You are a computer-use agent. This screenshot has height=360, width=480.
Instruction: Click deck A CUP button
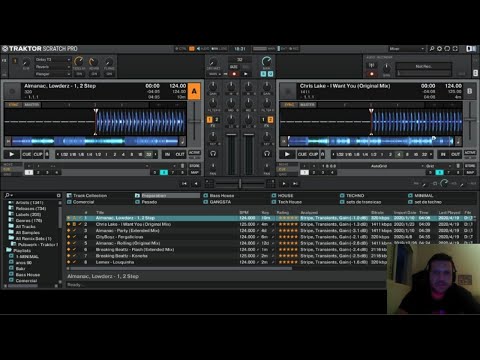tap(38, 154)
